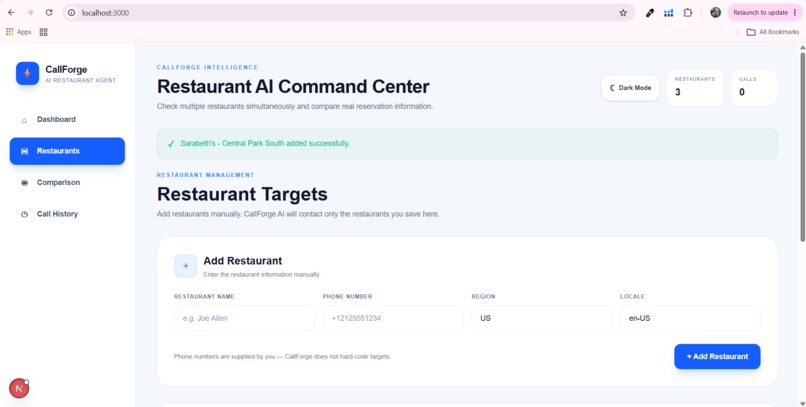This screenshot has height=407, width=806.
Task: Open the All Bookmarks folder
Action: (x=773, y=32)
